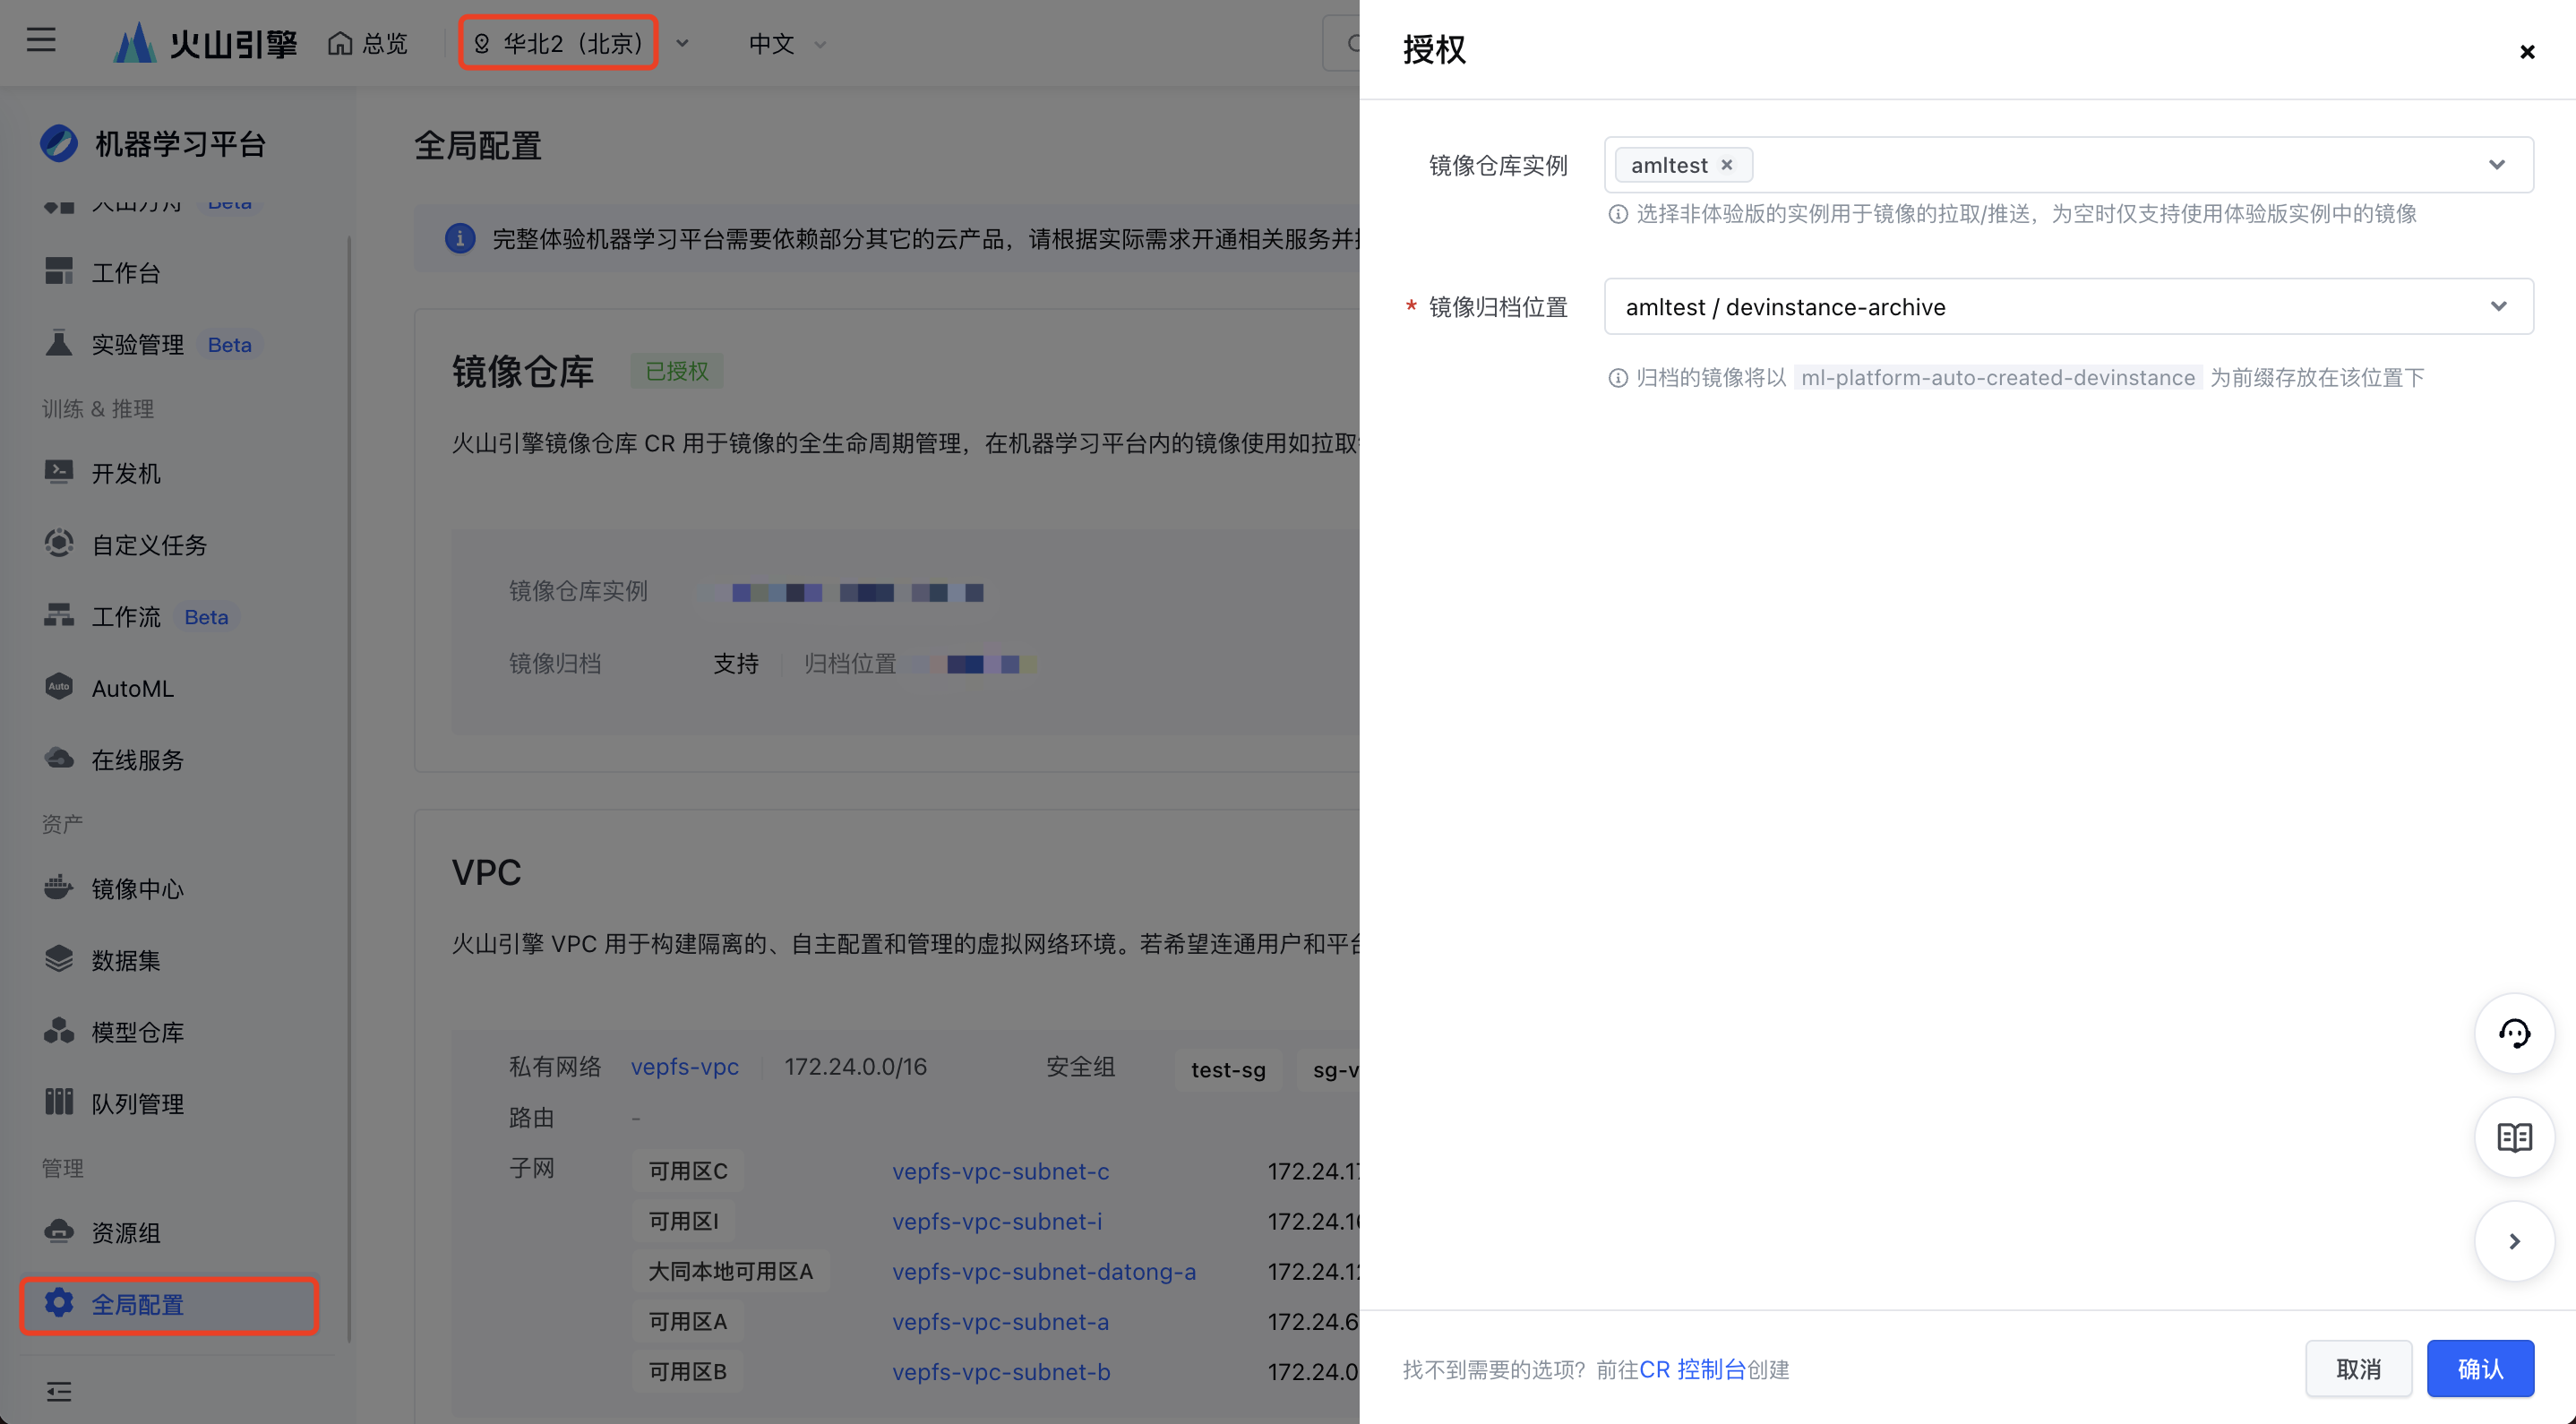This screenshot has width=2576, height=1424.
Task: Open vepfs-vpc-subnet-a link
Action: tap(1000, 1321)
